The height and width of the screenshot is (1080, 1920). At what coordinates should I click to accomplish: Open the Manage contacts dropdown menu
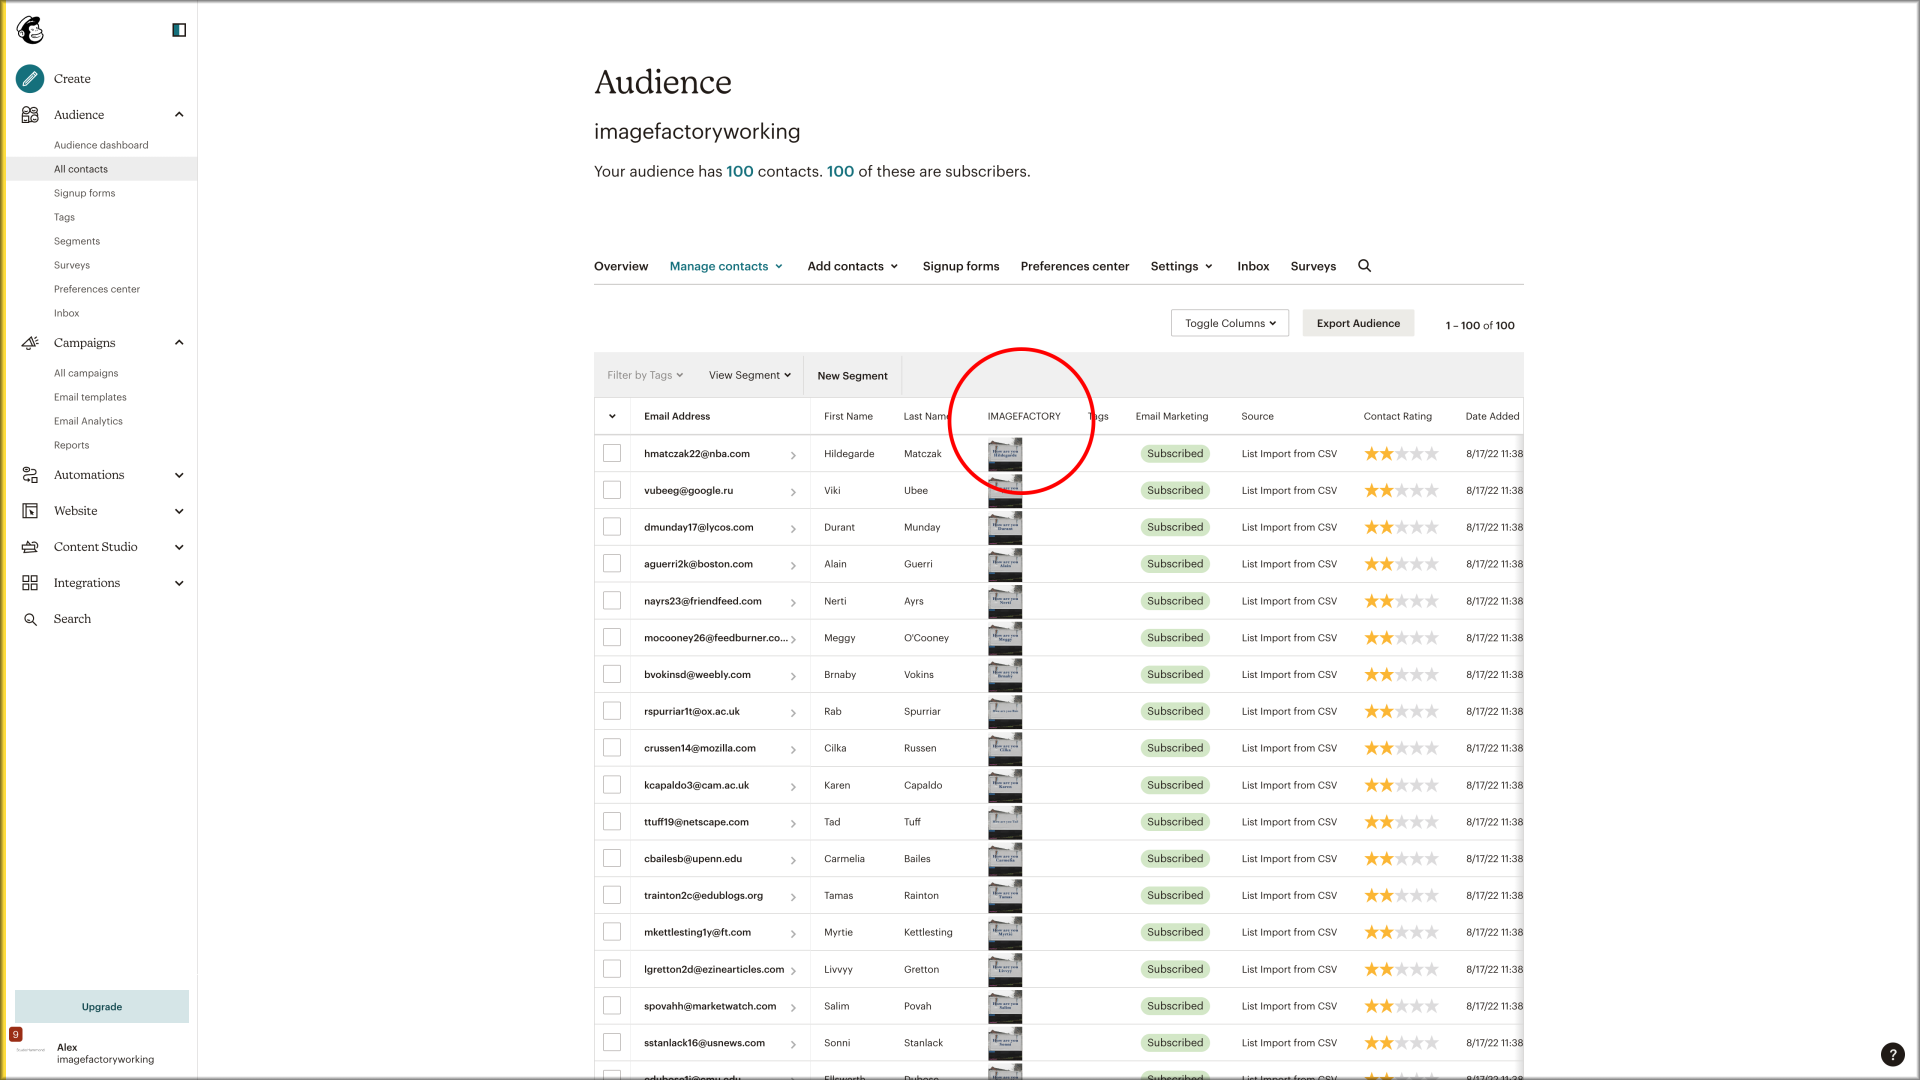click(726, 266)
